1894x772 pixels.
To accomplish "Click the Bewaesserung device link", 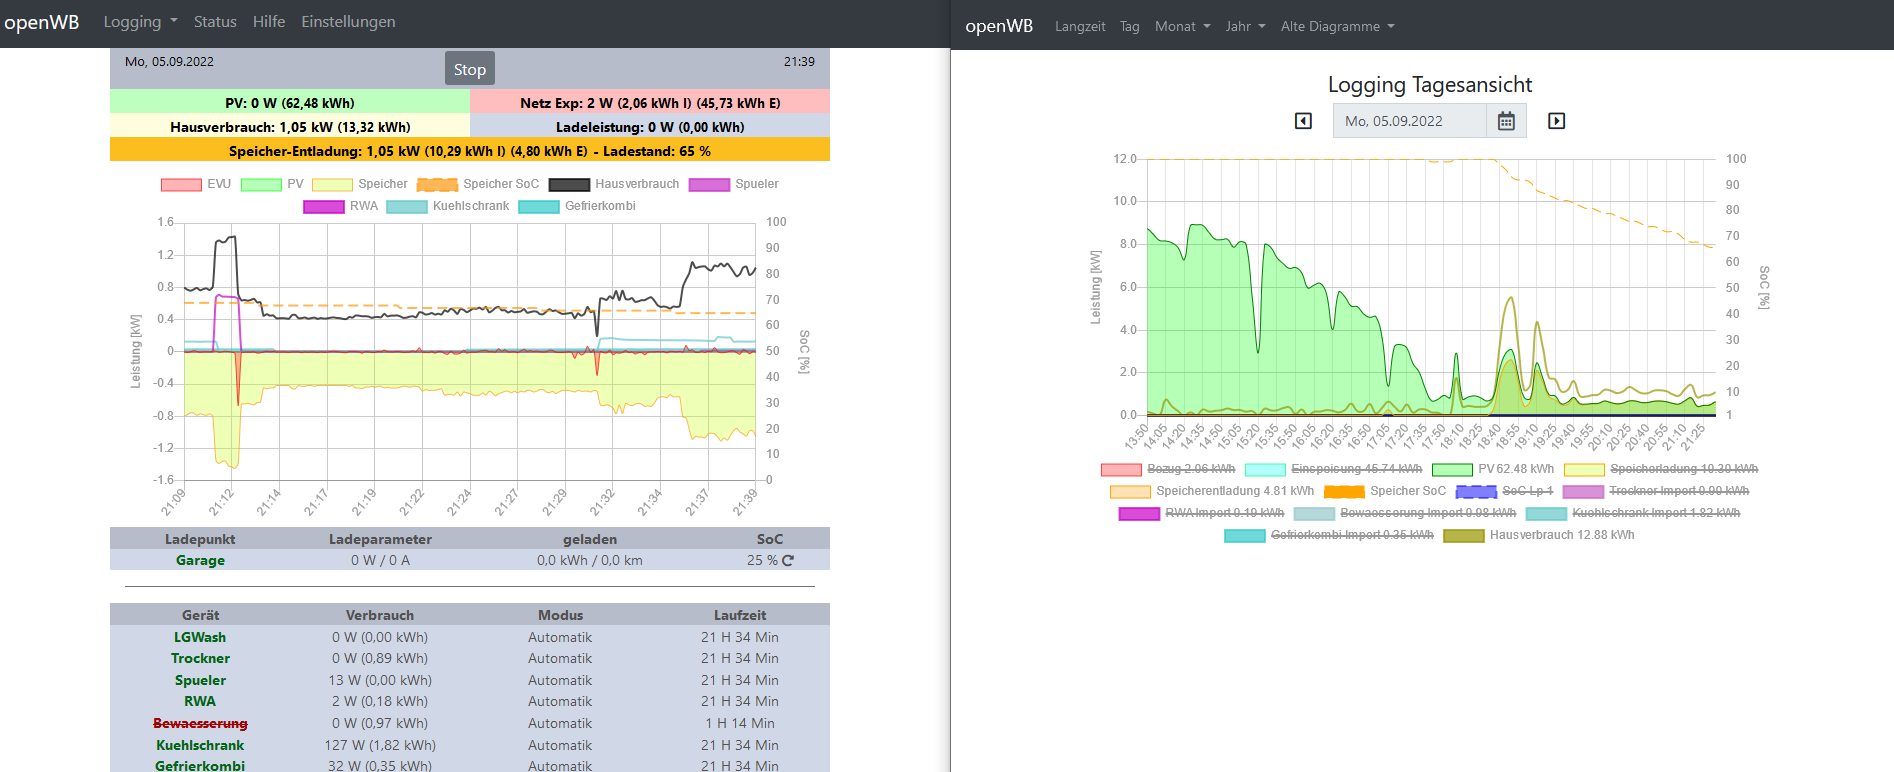I will [x=200, y=724].
